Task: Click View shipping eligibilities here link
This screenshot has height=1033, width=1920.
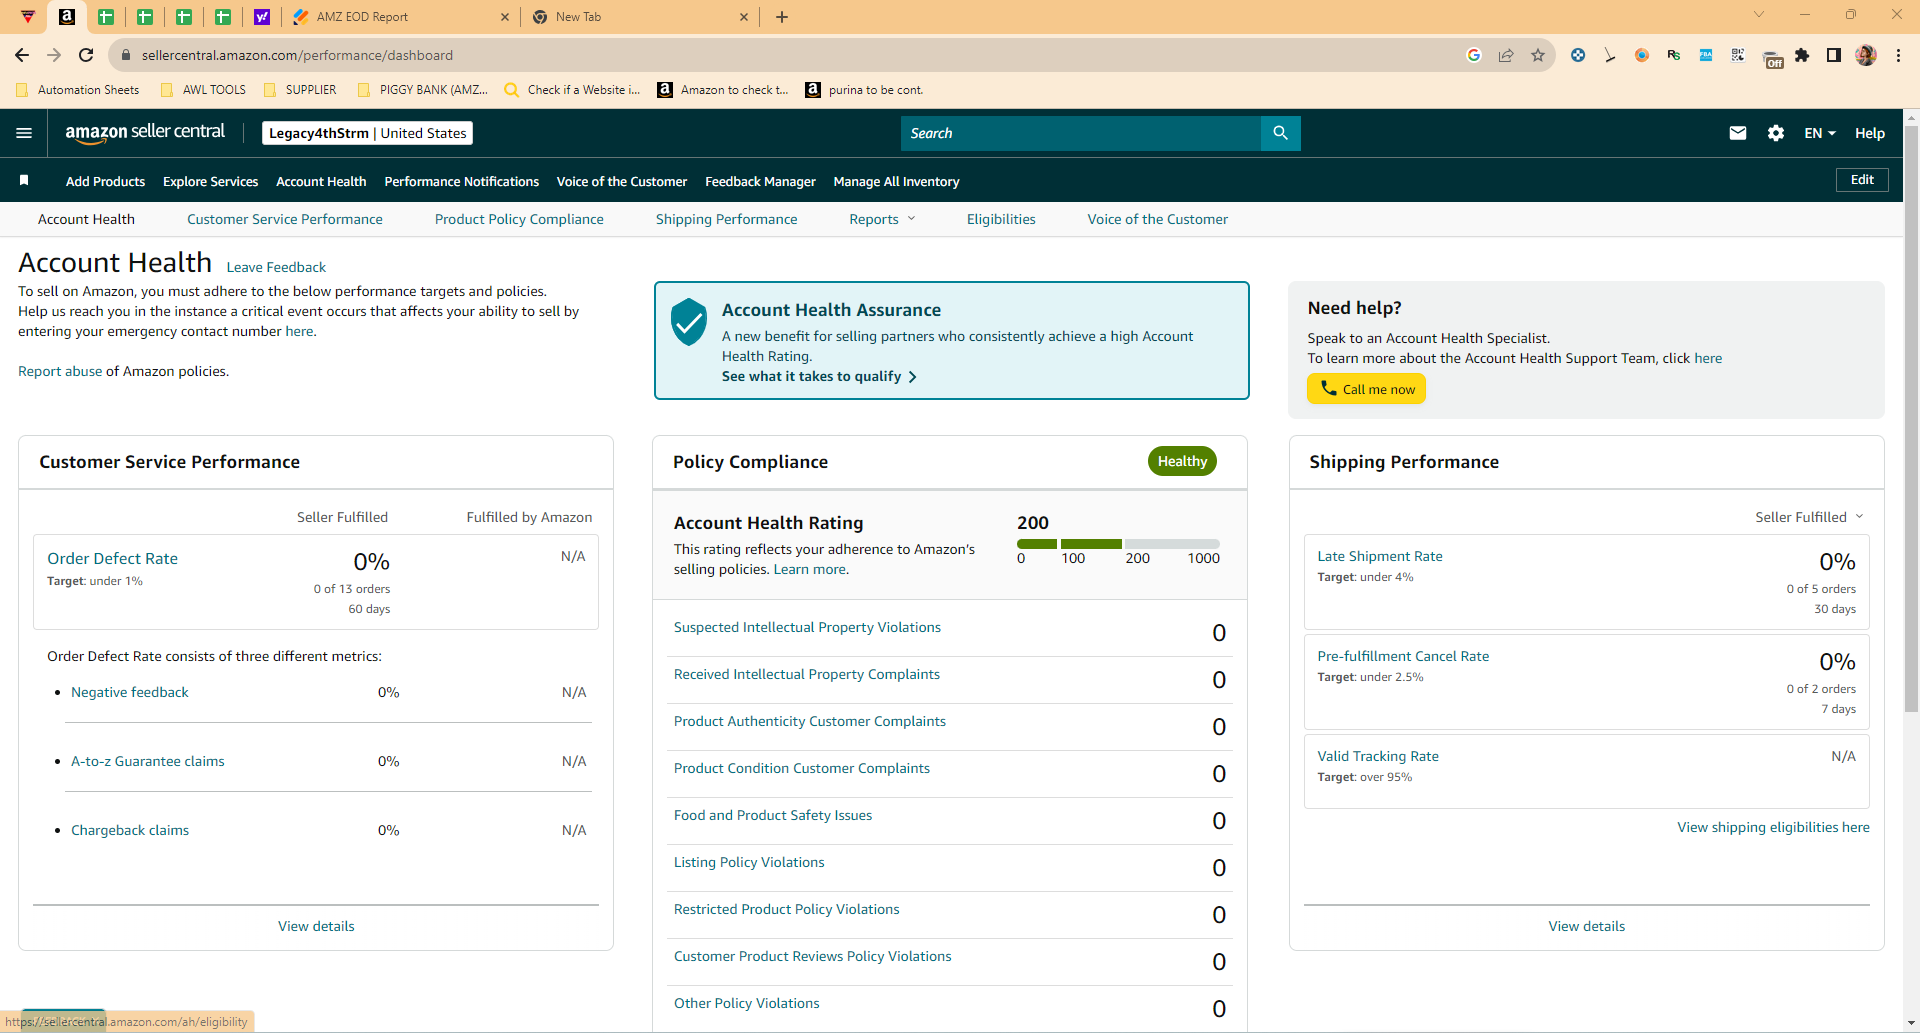Action: click(1773, 827)
